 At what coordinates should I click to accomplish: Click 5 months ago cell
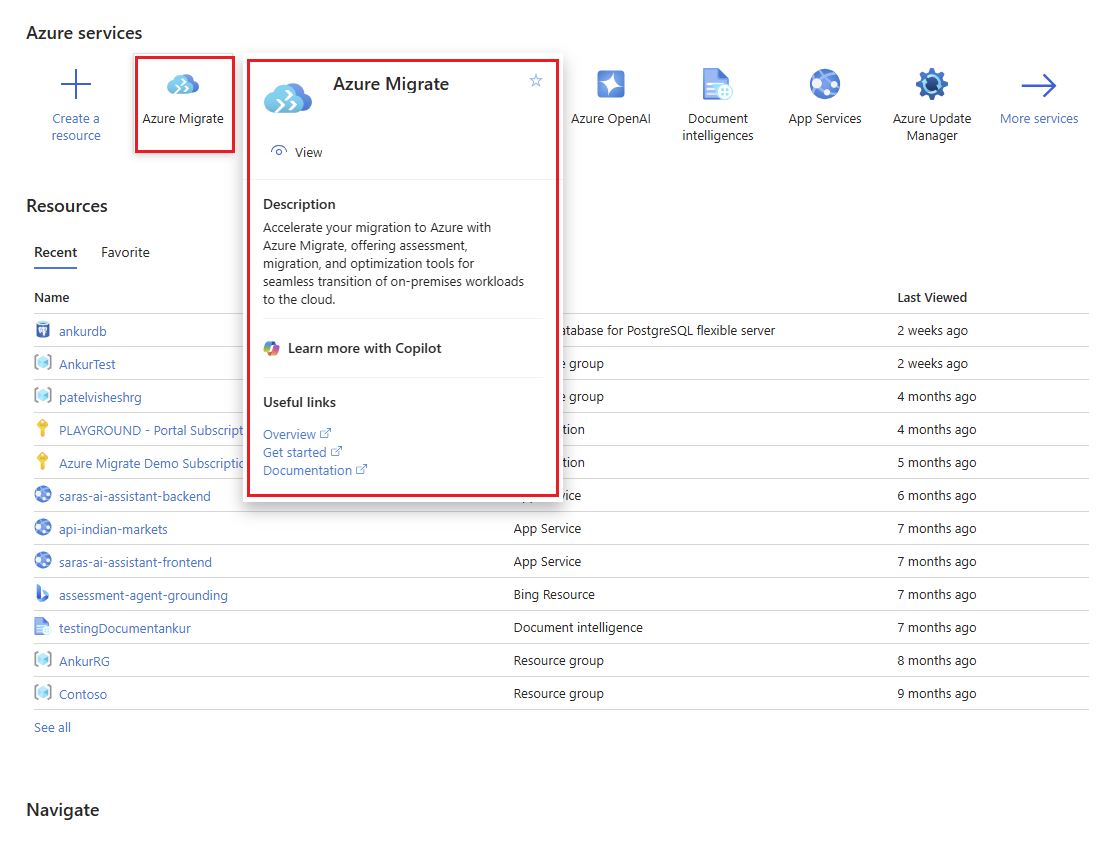coord(937,462)
